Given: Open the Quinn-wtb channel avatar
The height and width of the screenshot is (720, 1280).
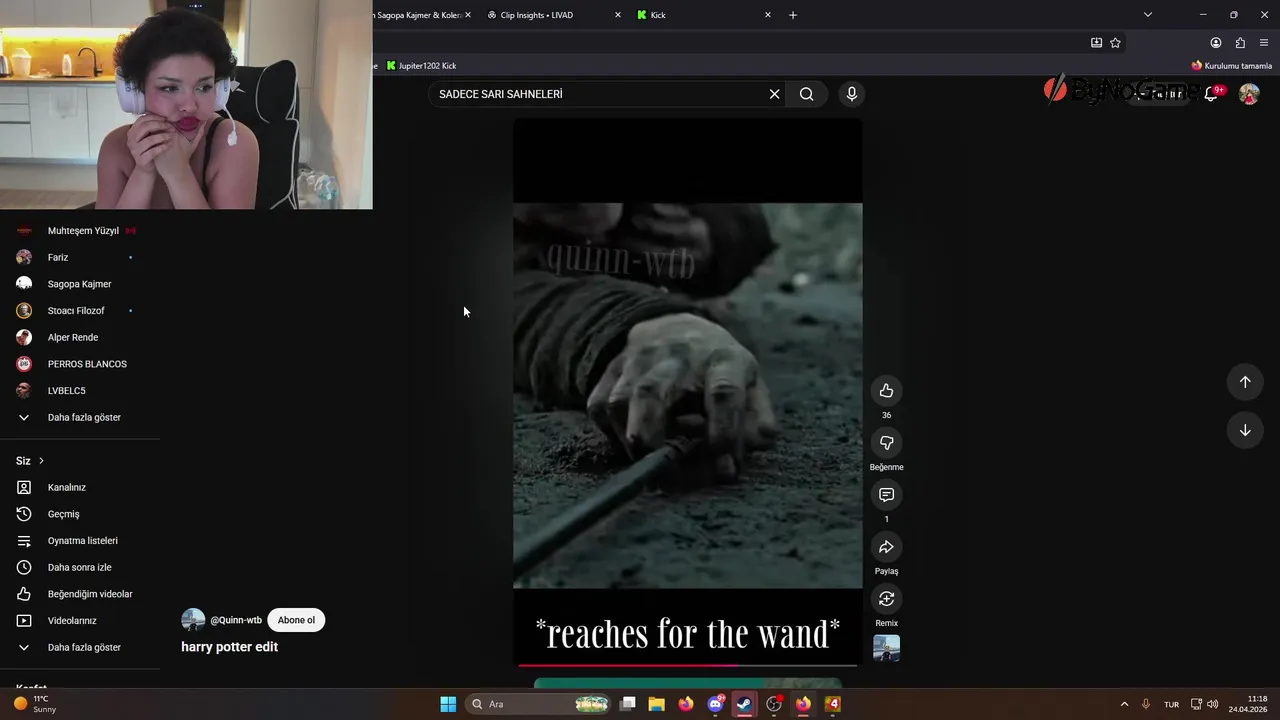Looking at the screenshot, I should 193,620.
